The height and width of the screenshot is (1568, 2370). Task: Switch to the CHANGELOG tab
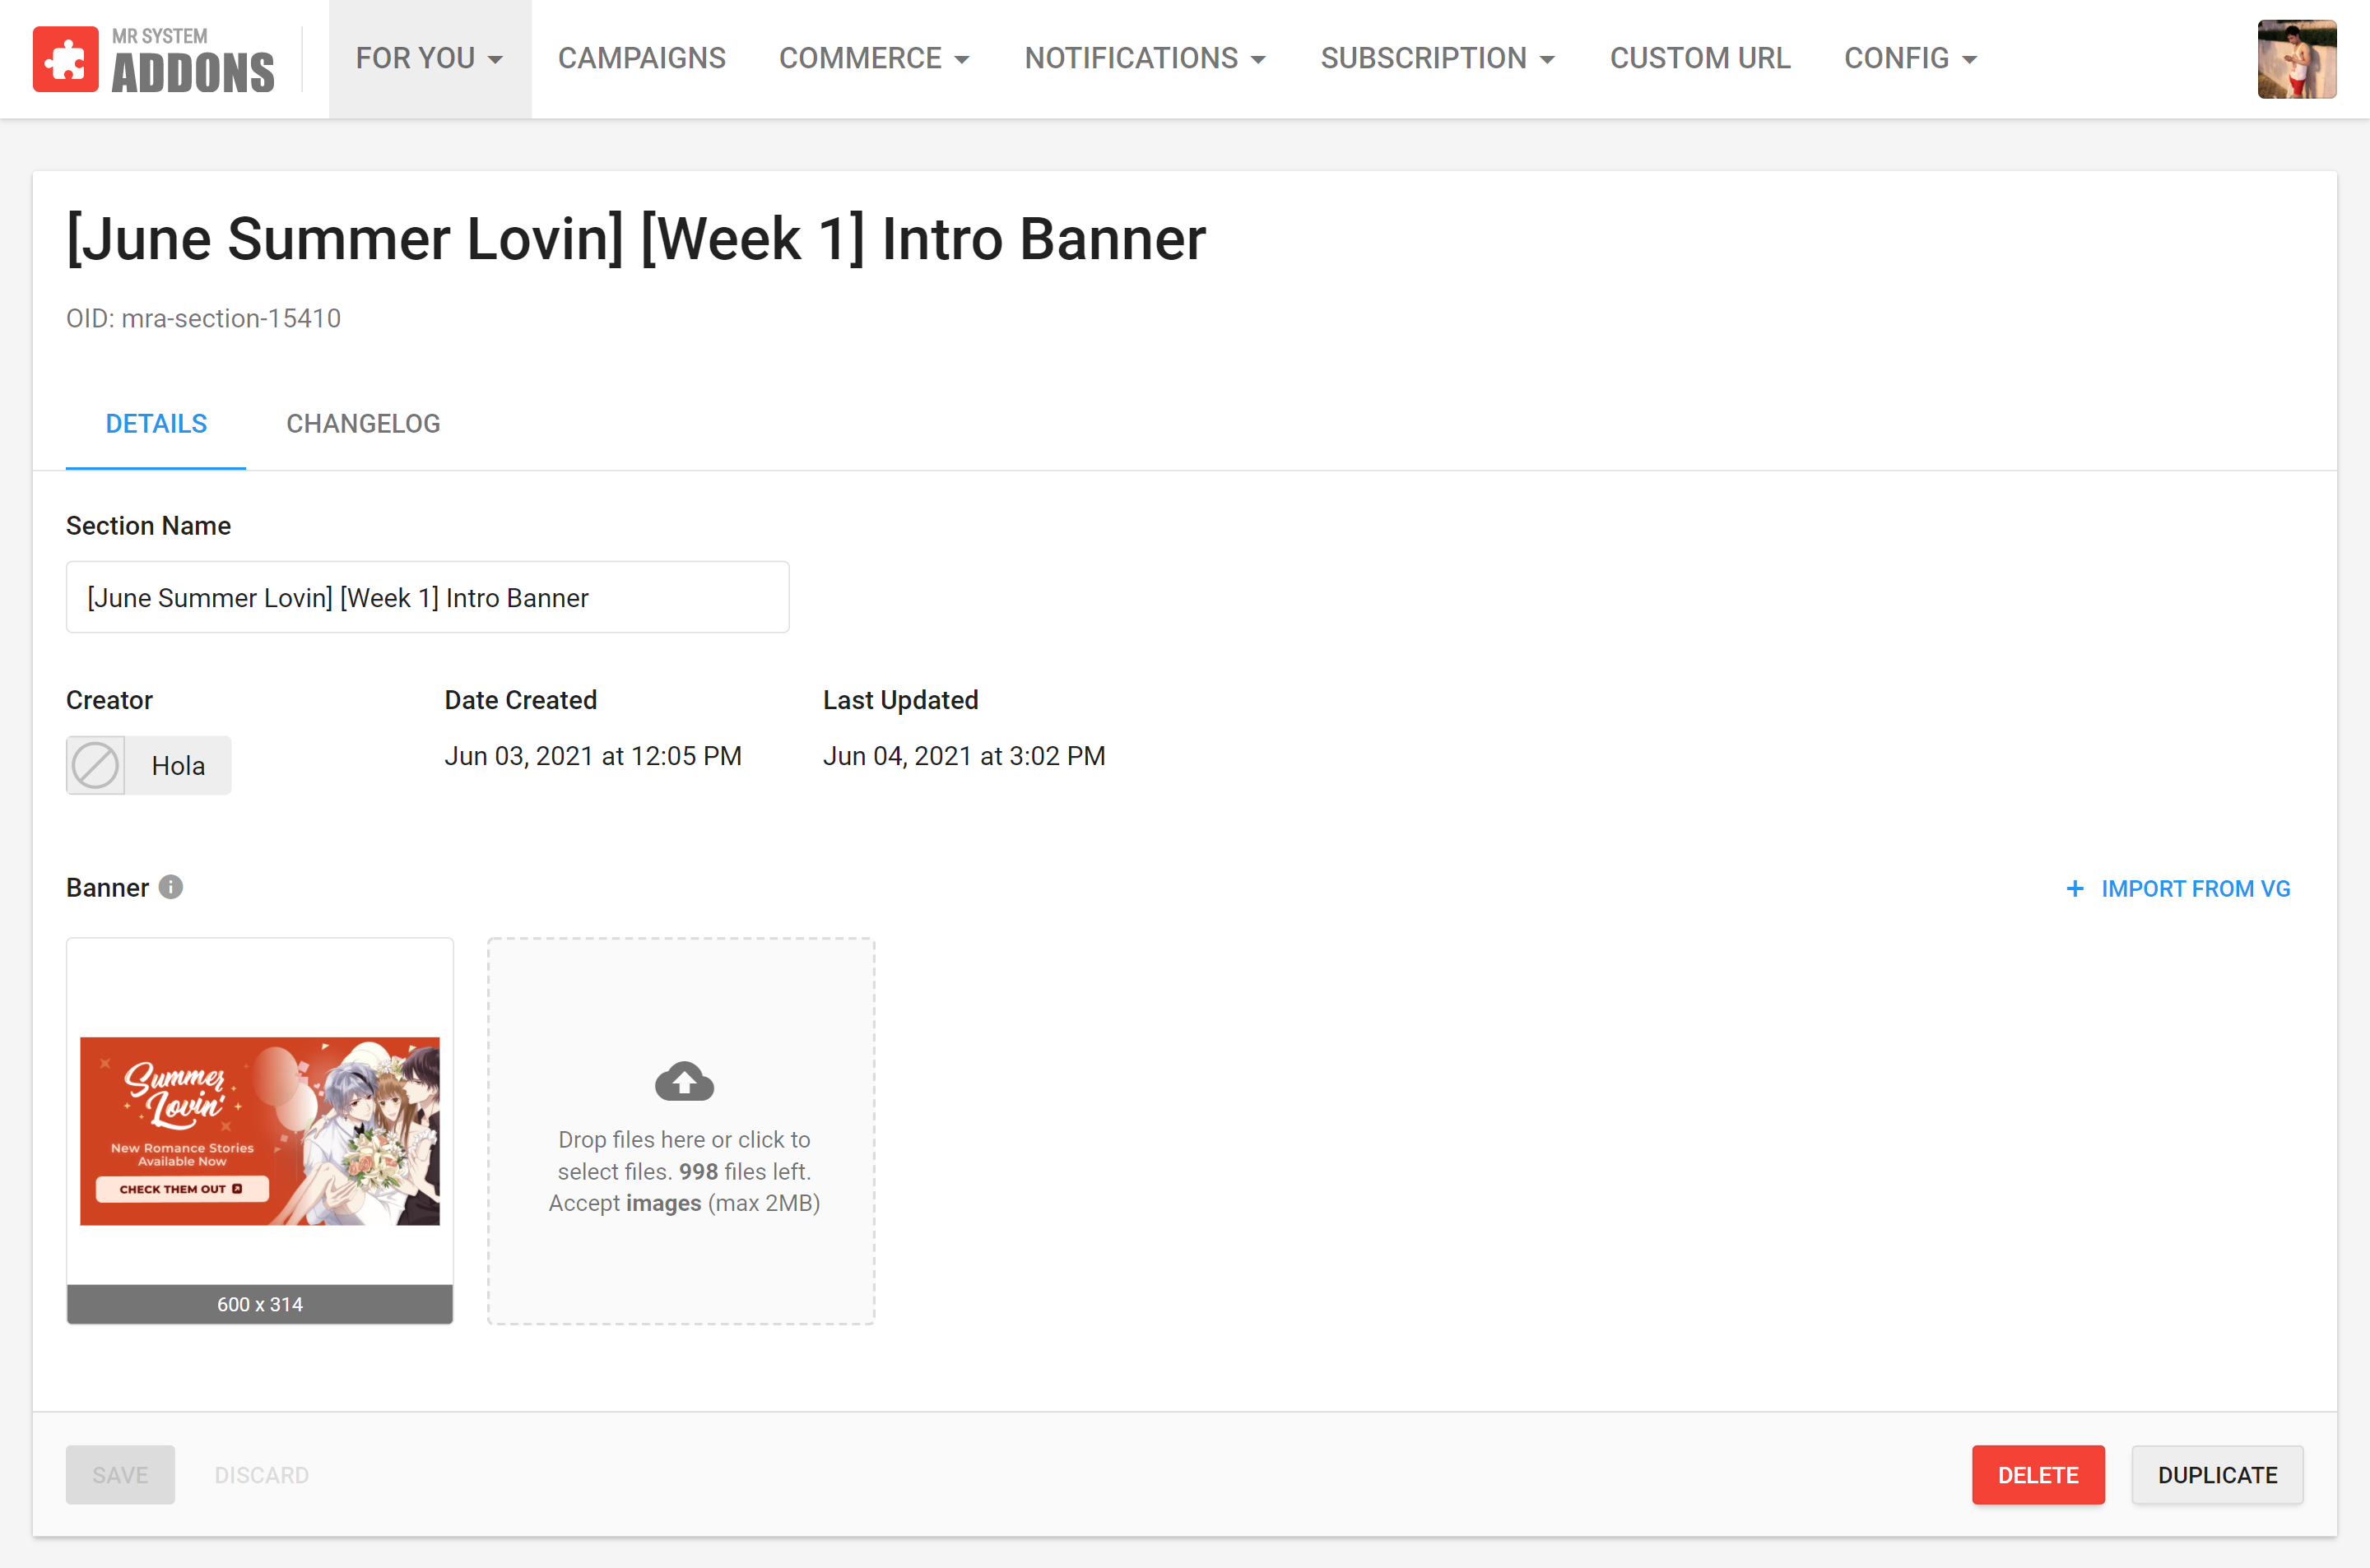point(363,424)
